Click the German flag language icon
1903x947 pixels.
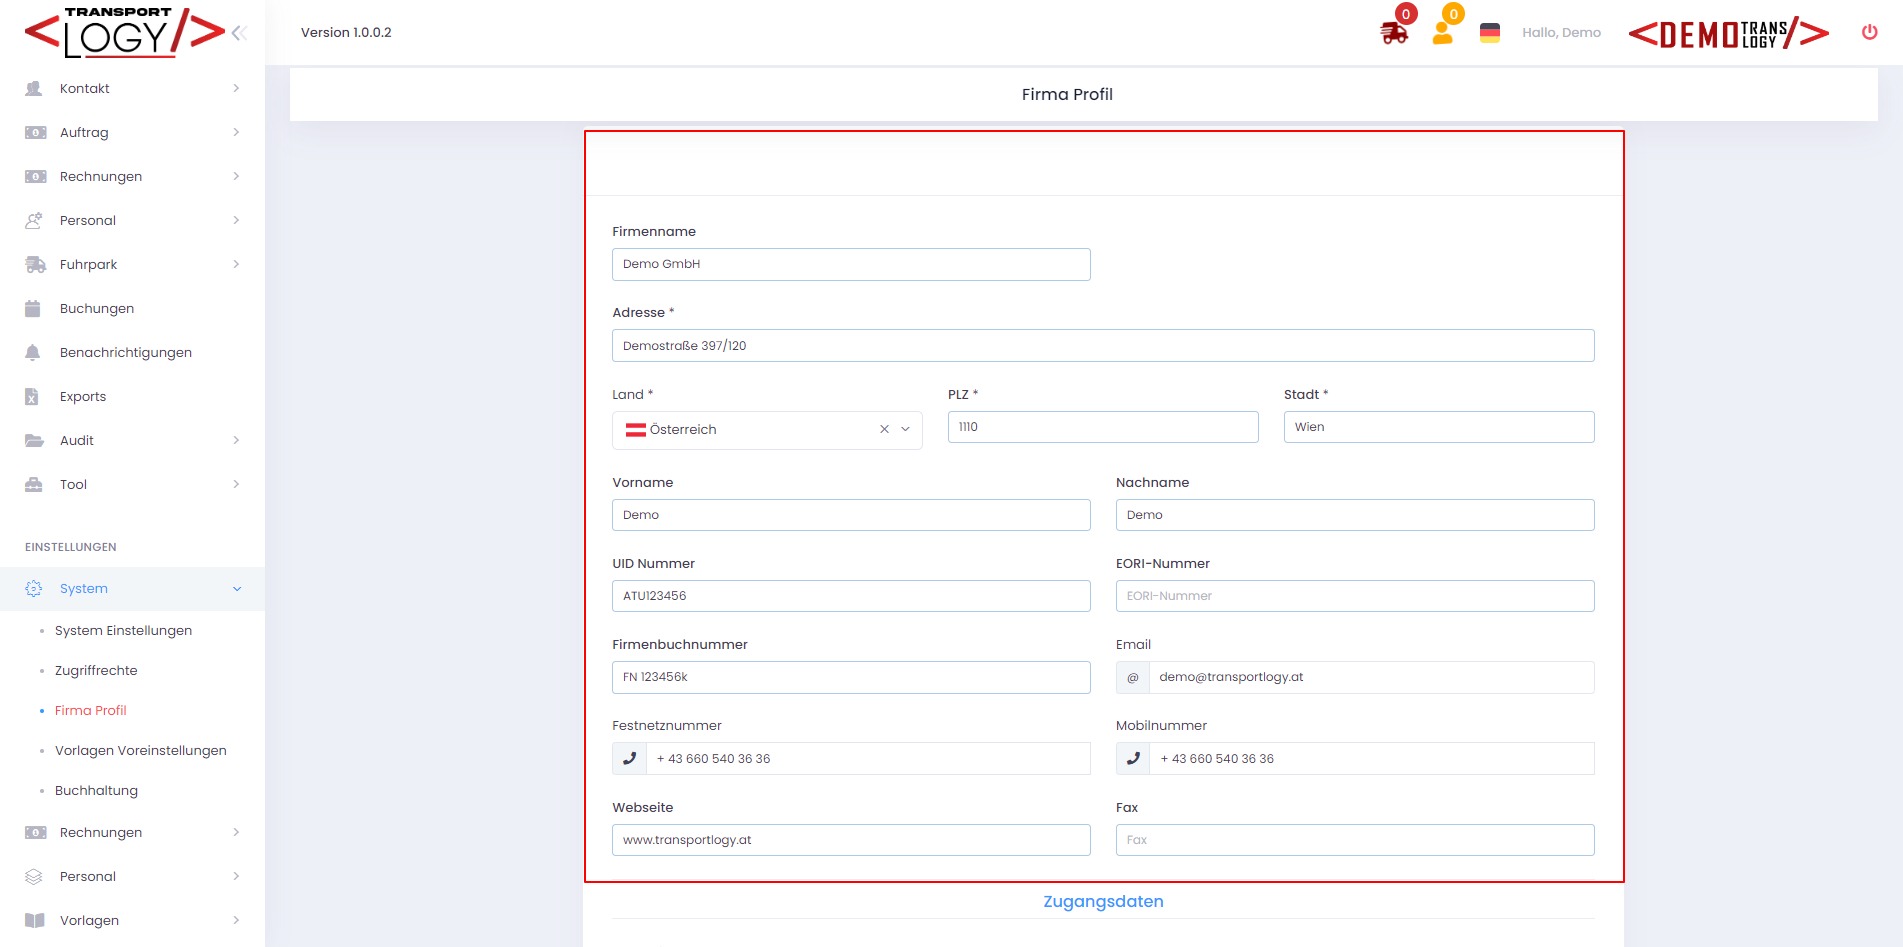(1489, 33)
